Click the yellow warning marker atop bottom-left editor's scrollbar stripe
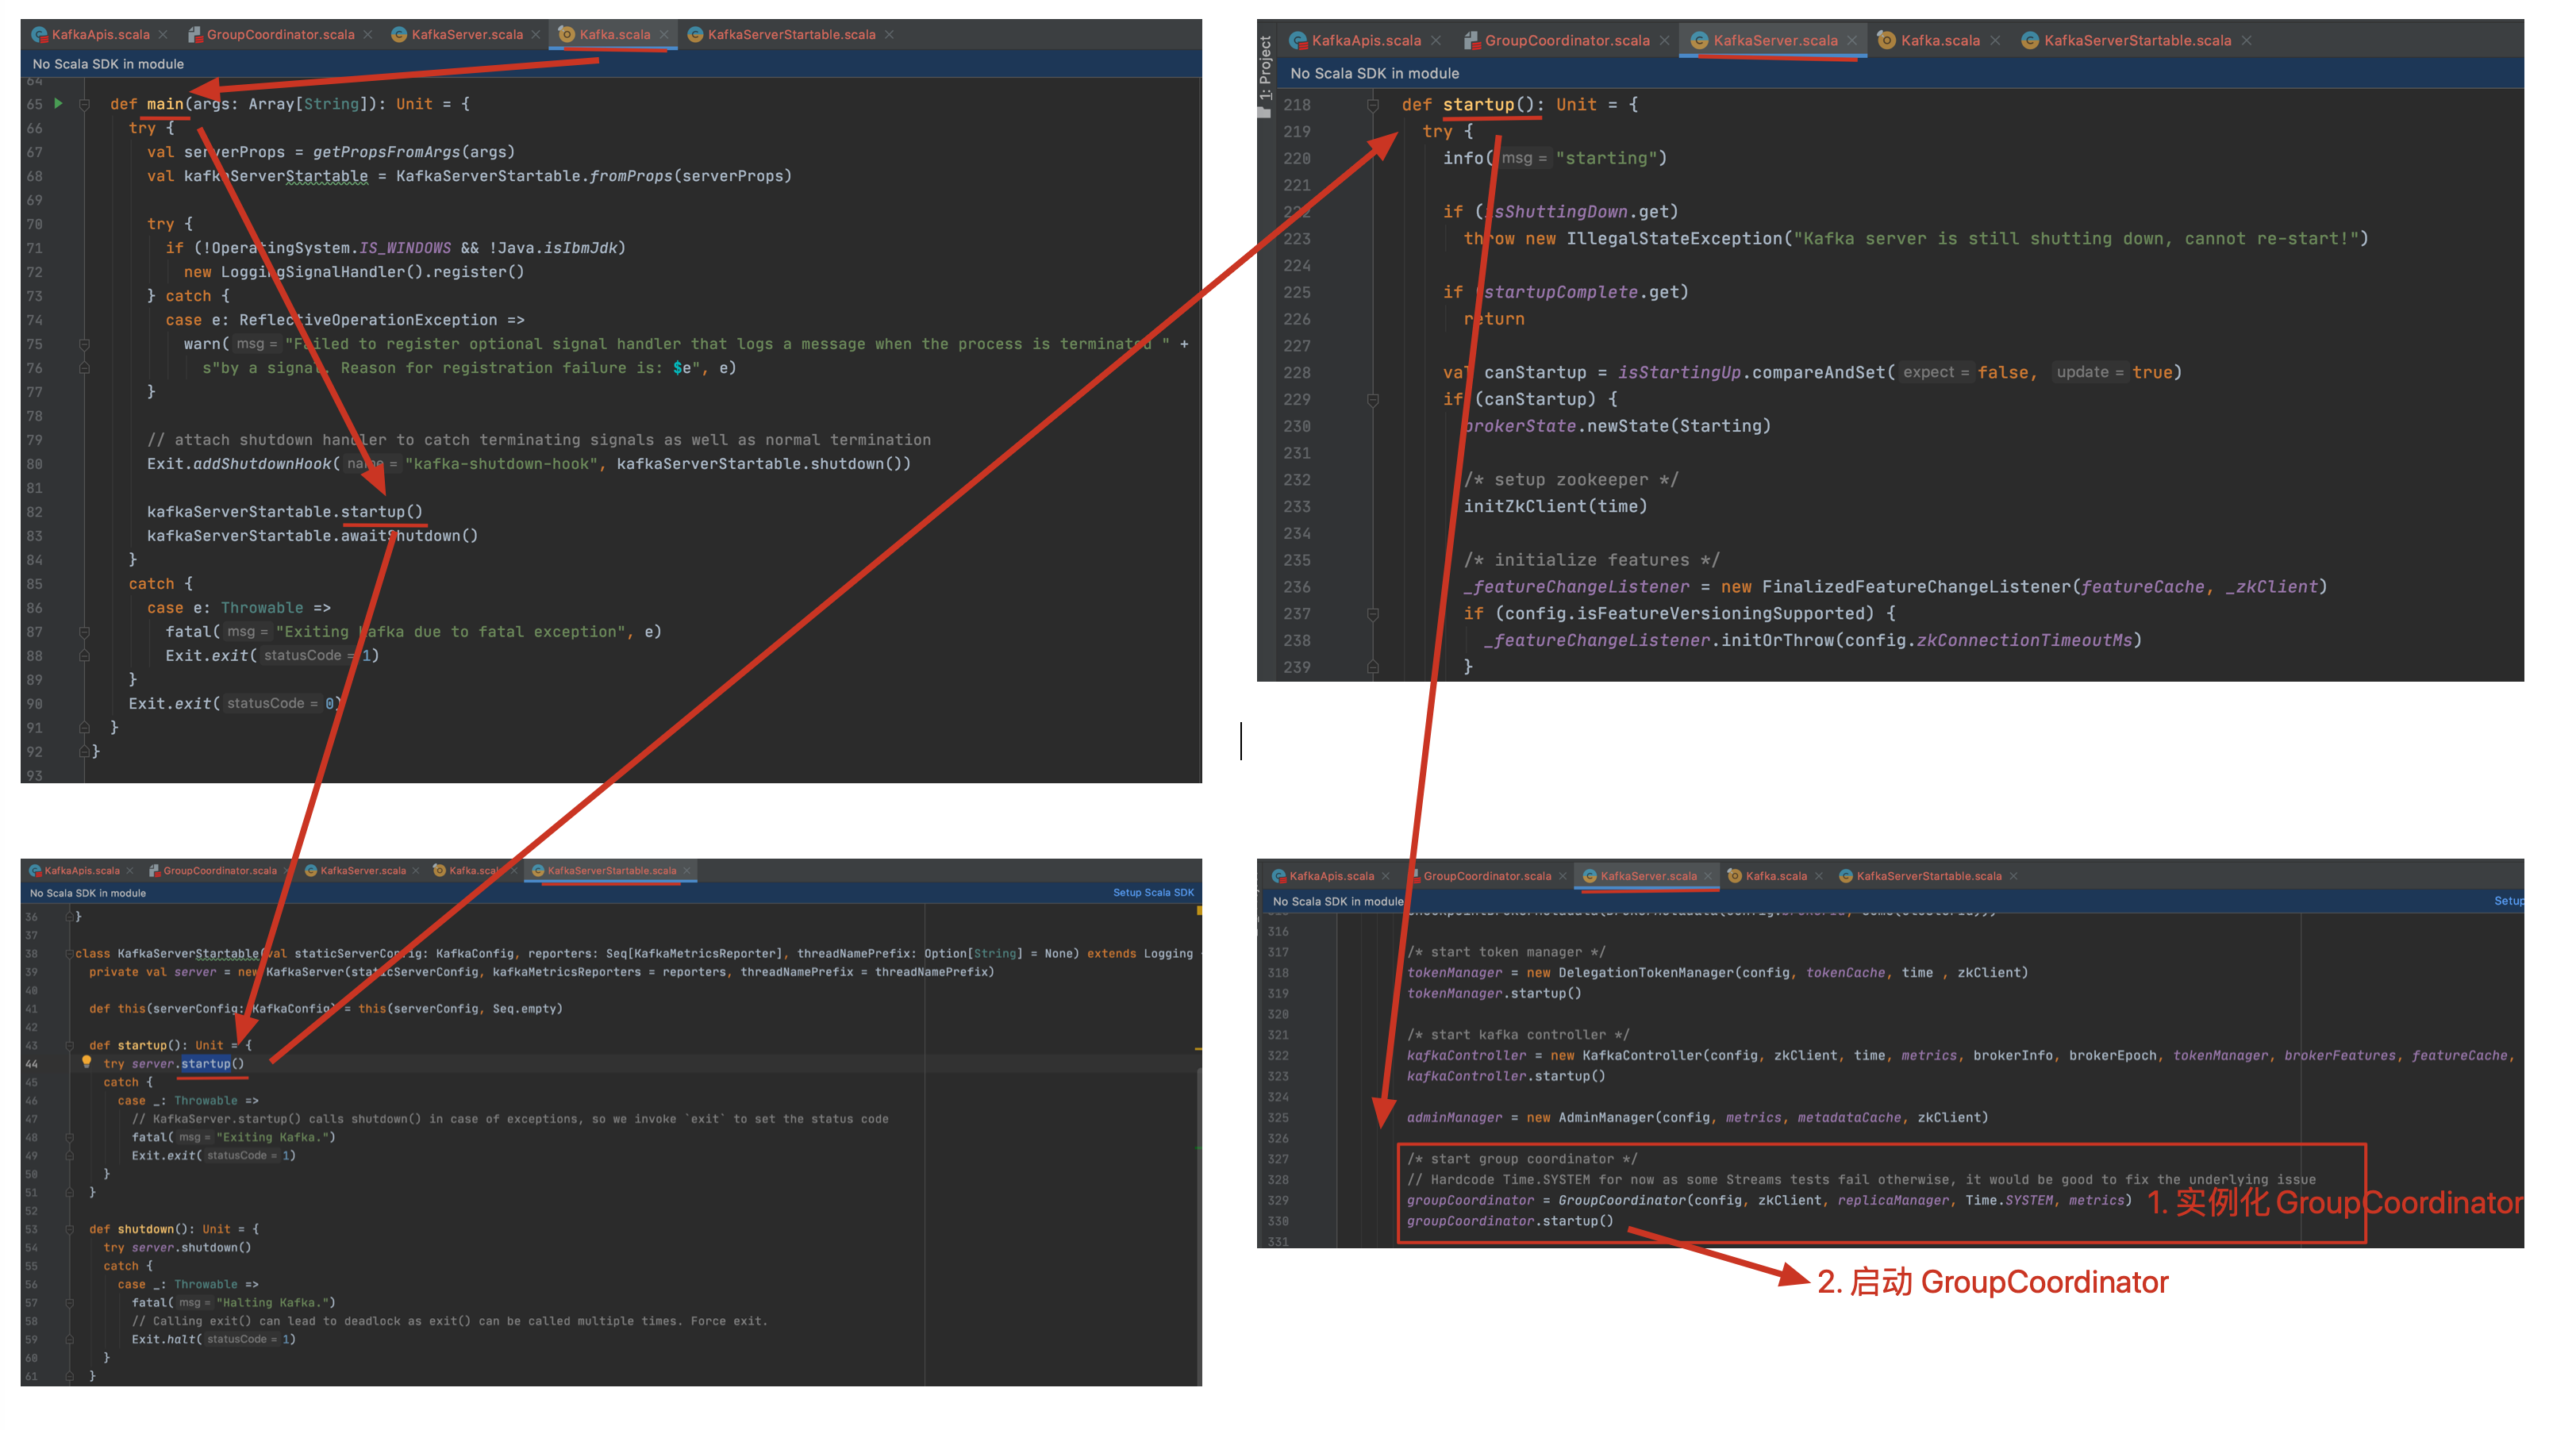The image size is (2576, 1430). (1198, 911)
